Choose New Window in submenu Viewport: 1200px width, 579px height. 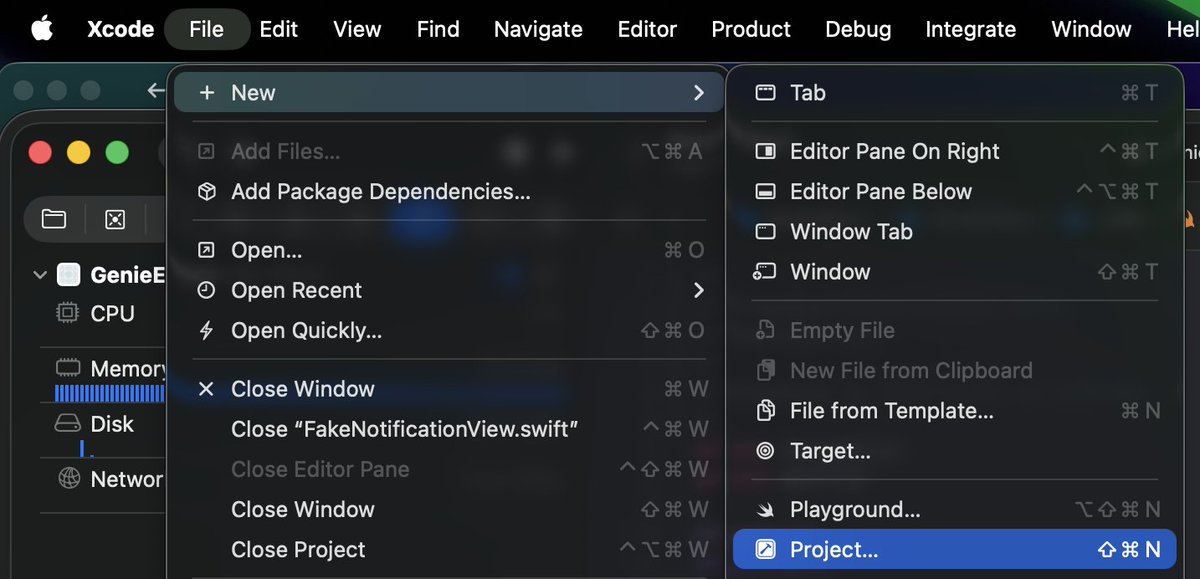[x=955, y=271]
